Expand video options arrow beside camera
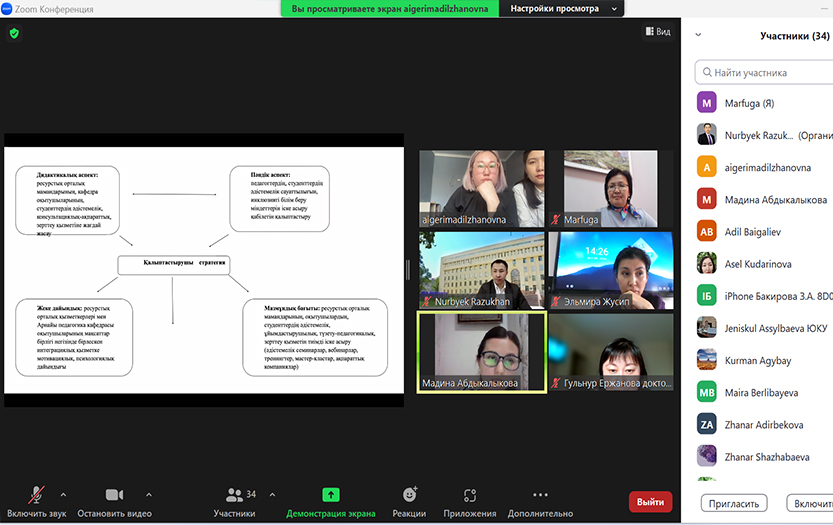Screen dimensions: 833x525 (149, 494)
